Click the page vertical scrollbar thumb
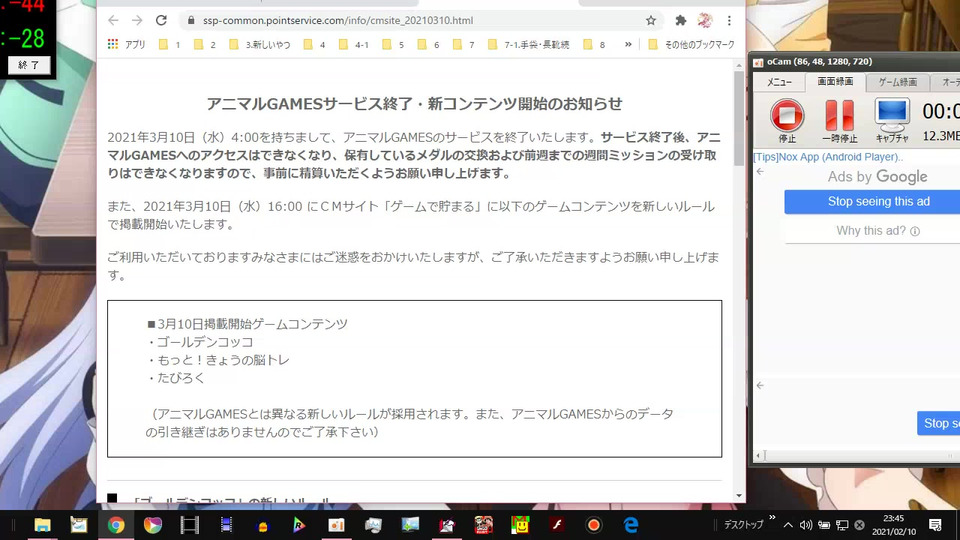 point(739,118)
